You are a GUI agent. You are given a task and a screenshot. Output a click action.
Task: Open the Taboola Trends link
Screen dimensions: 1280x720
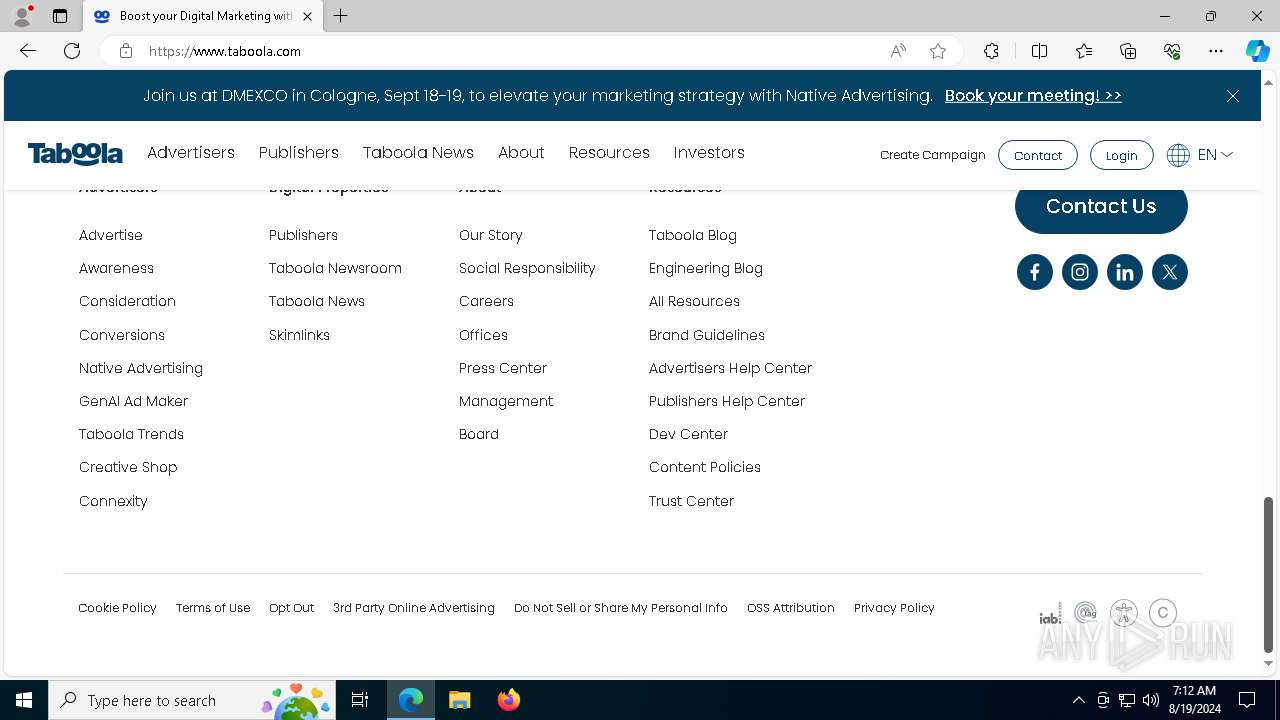tap(131, 434)
